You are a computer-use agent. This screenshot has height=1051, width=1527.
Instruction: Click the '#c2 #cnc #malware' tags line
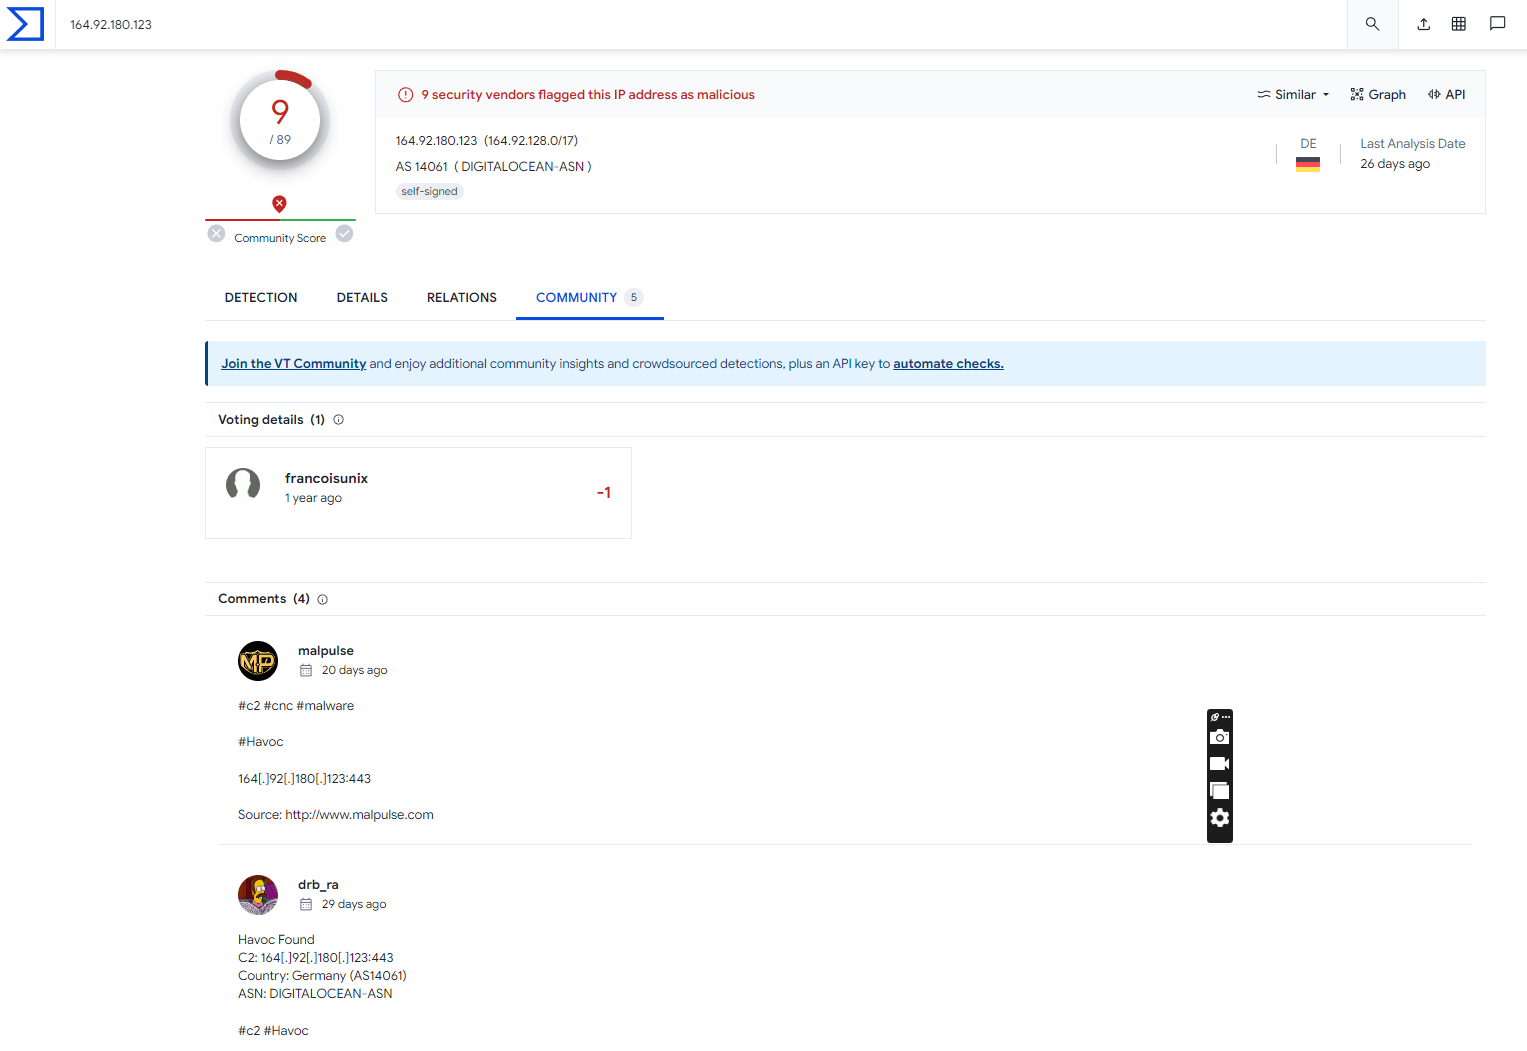point(296,706)
